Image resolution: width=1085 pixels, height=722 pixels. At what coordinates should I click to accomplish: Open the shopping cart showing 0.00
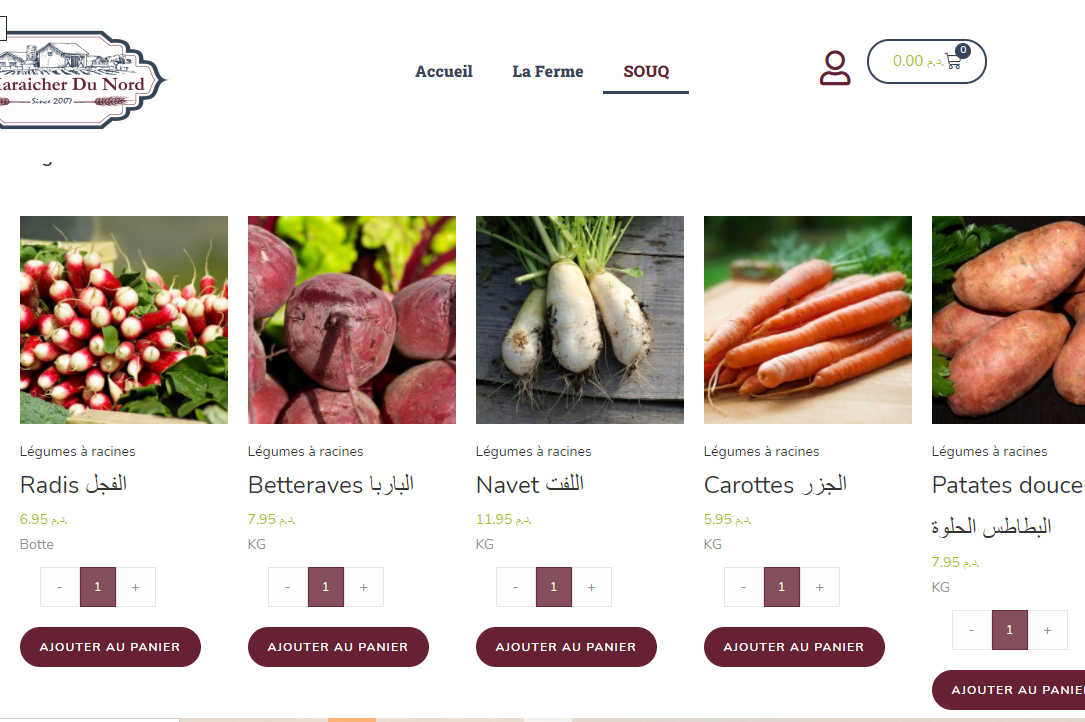[927, 62]
